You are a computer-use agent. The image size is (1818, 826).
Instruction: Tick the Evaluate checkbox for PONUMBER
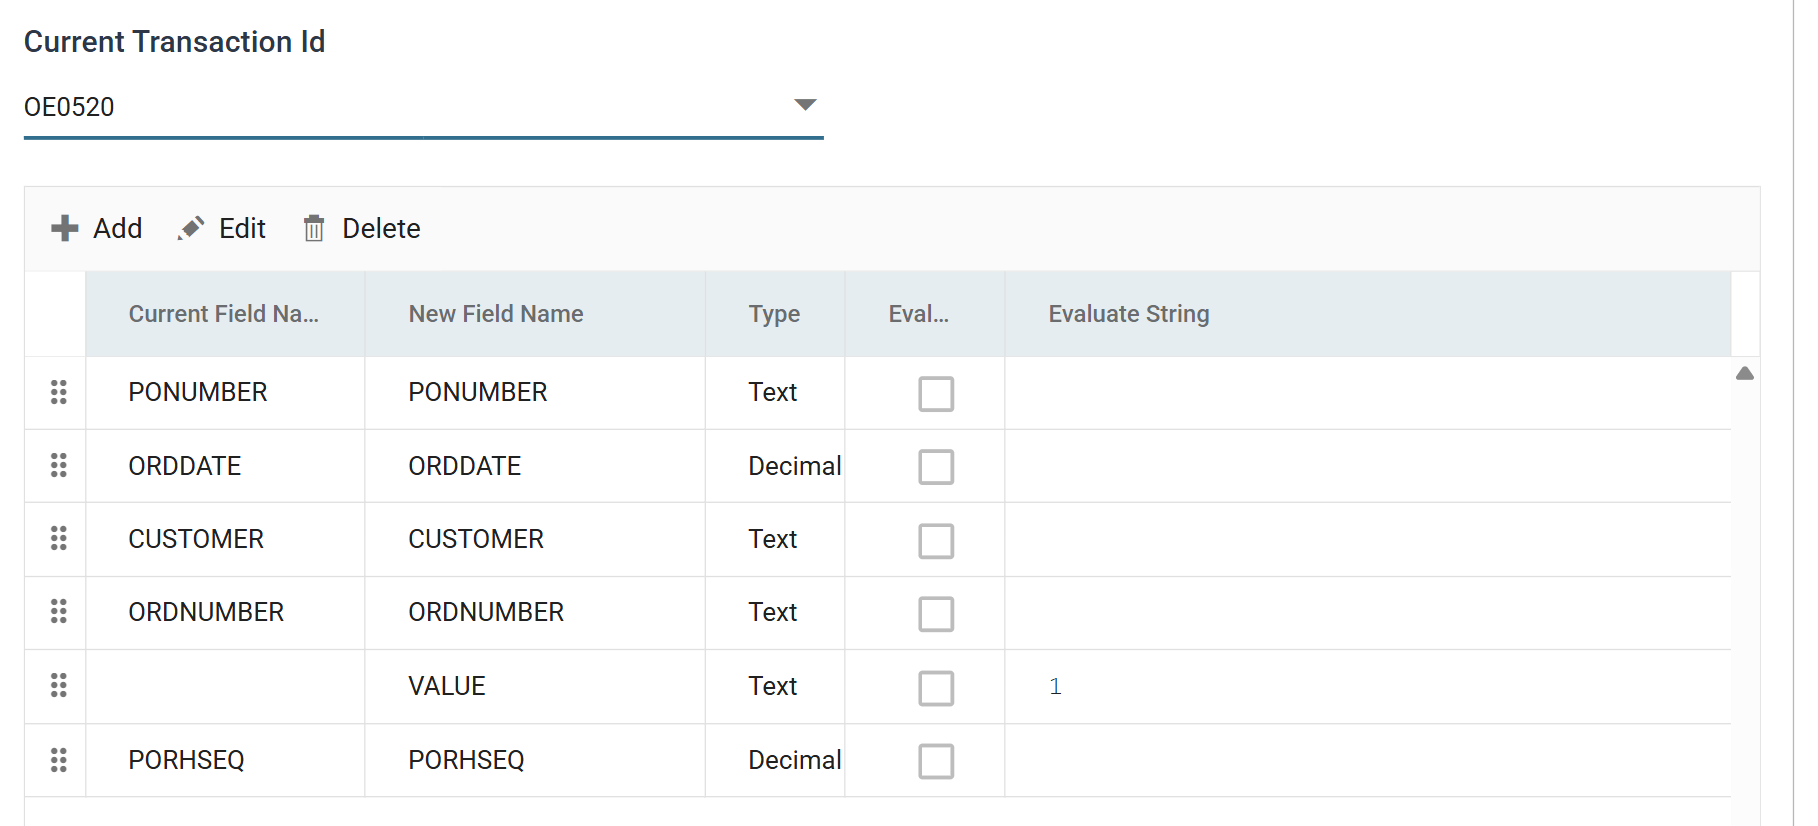[x=936, y=394]
